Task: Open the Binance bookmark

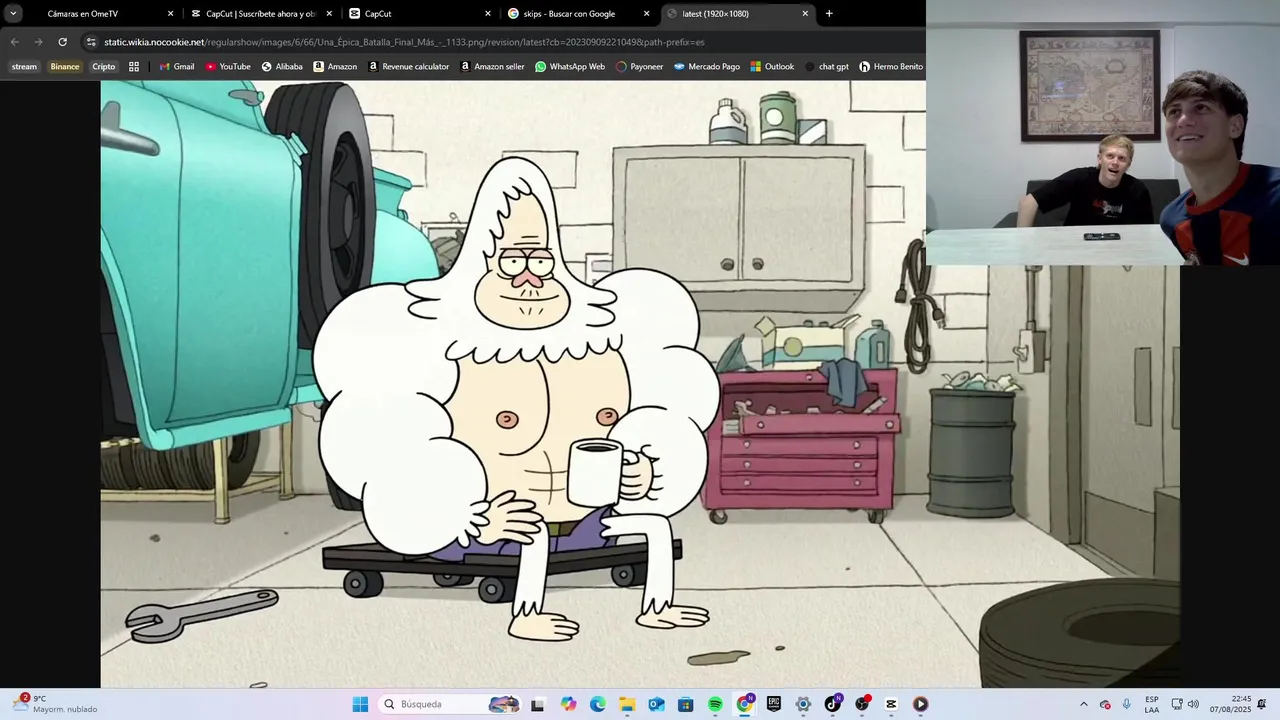Action: pyautogui.click(x=64, y=67)
